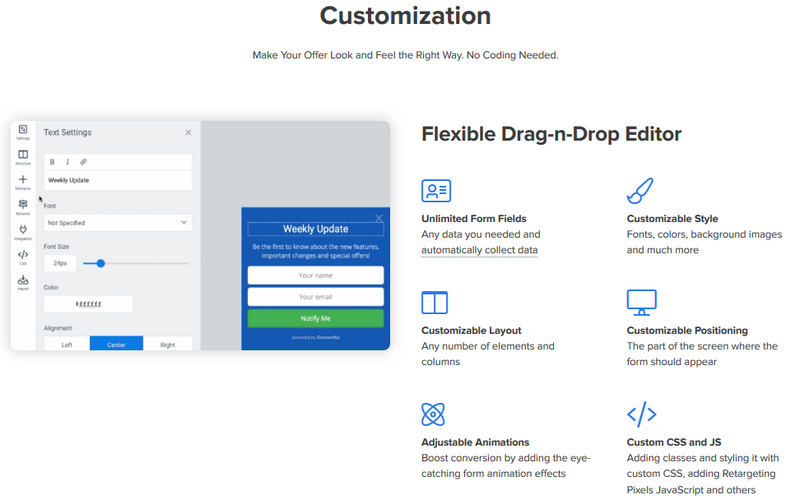Open the Elements plus icon

(23, 181)
